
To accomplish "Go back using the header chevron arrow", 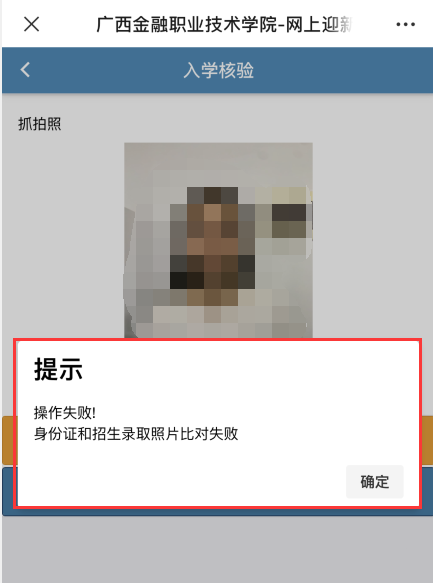I will coord(25,70).
